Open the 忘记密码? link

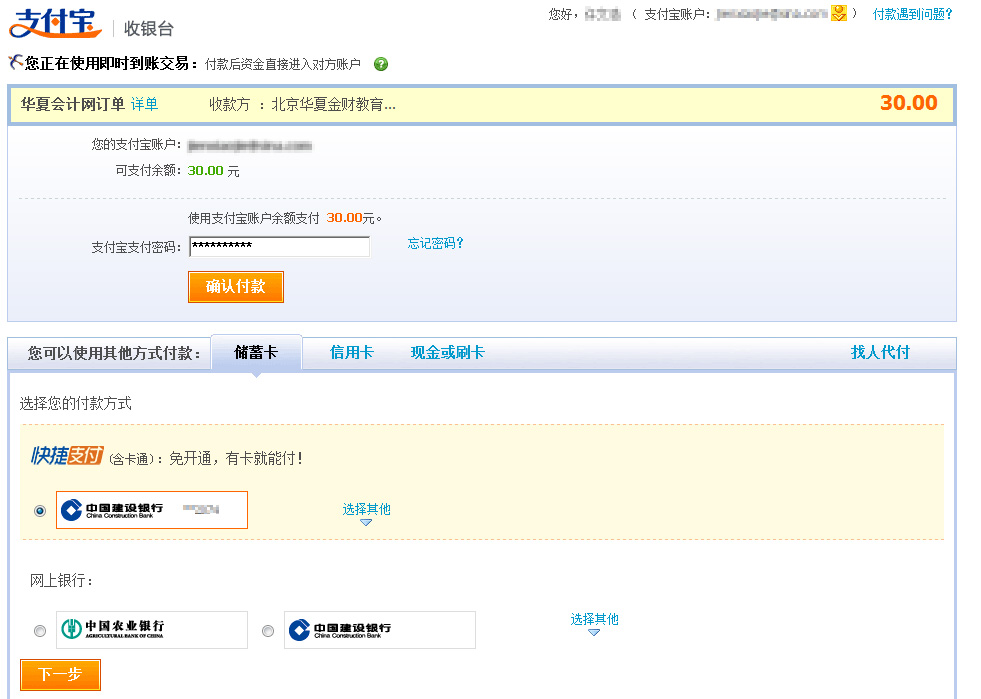(435, 243)
